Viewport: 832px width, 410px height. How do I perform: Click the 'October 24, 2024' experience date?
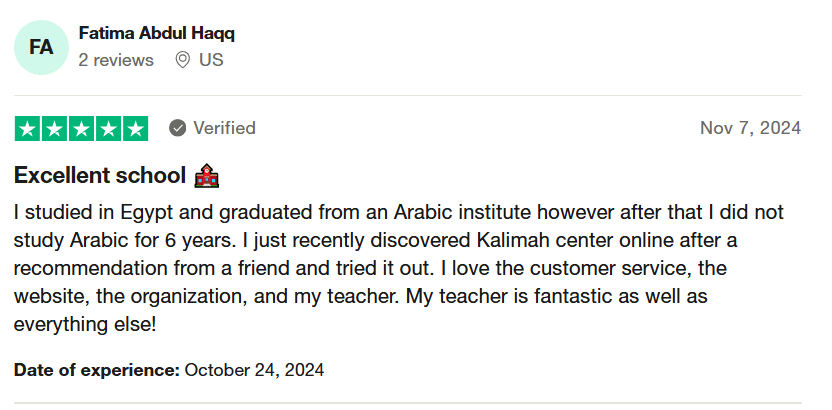(254, 370)
